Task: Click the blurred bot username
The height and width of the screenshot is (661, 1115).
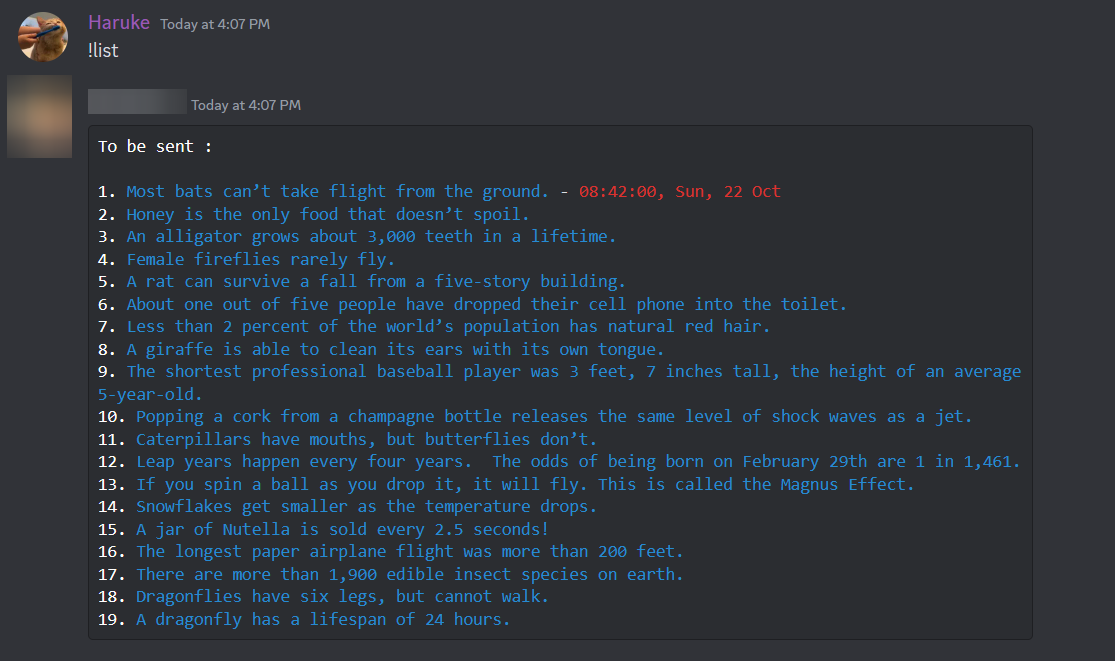Action: tap(135, 100)
